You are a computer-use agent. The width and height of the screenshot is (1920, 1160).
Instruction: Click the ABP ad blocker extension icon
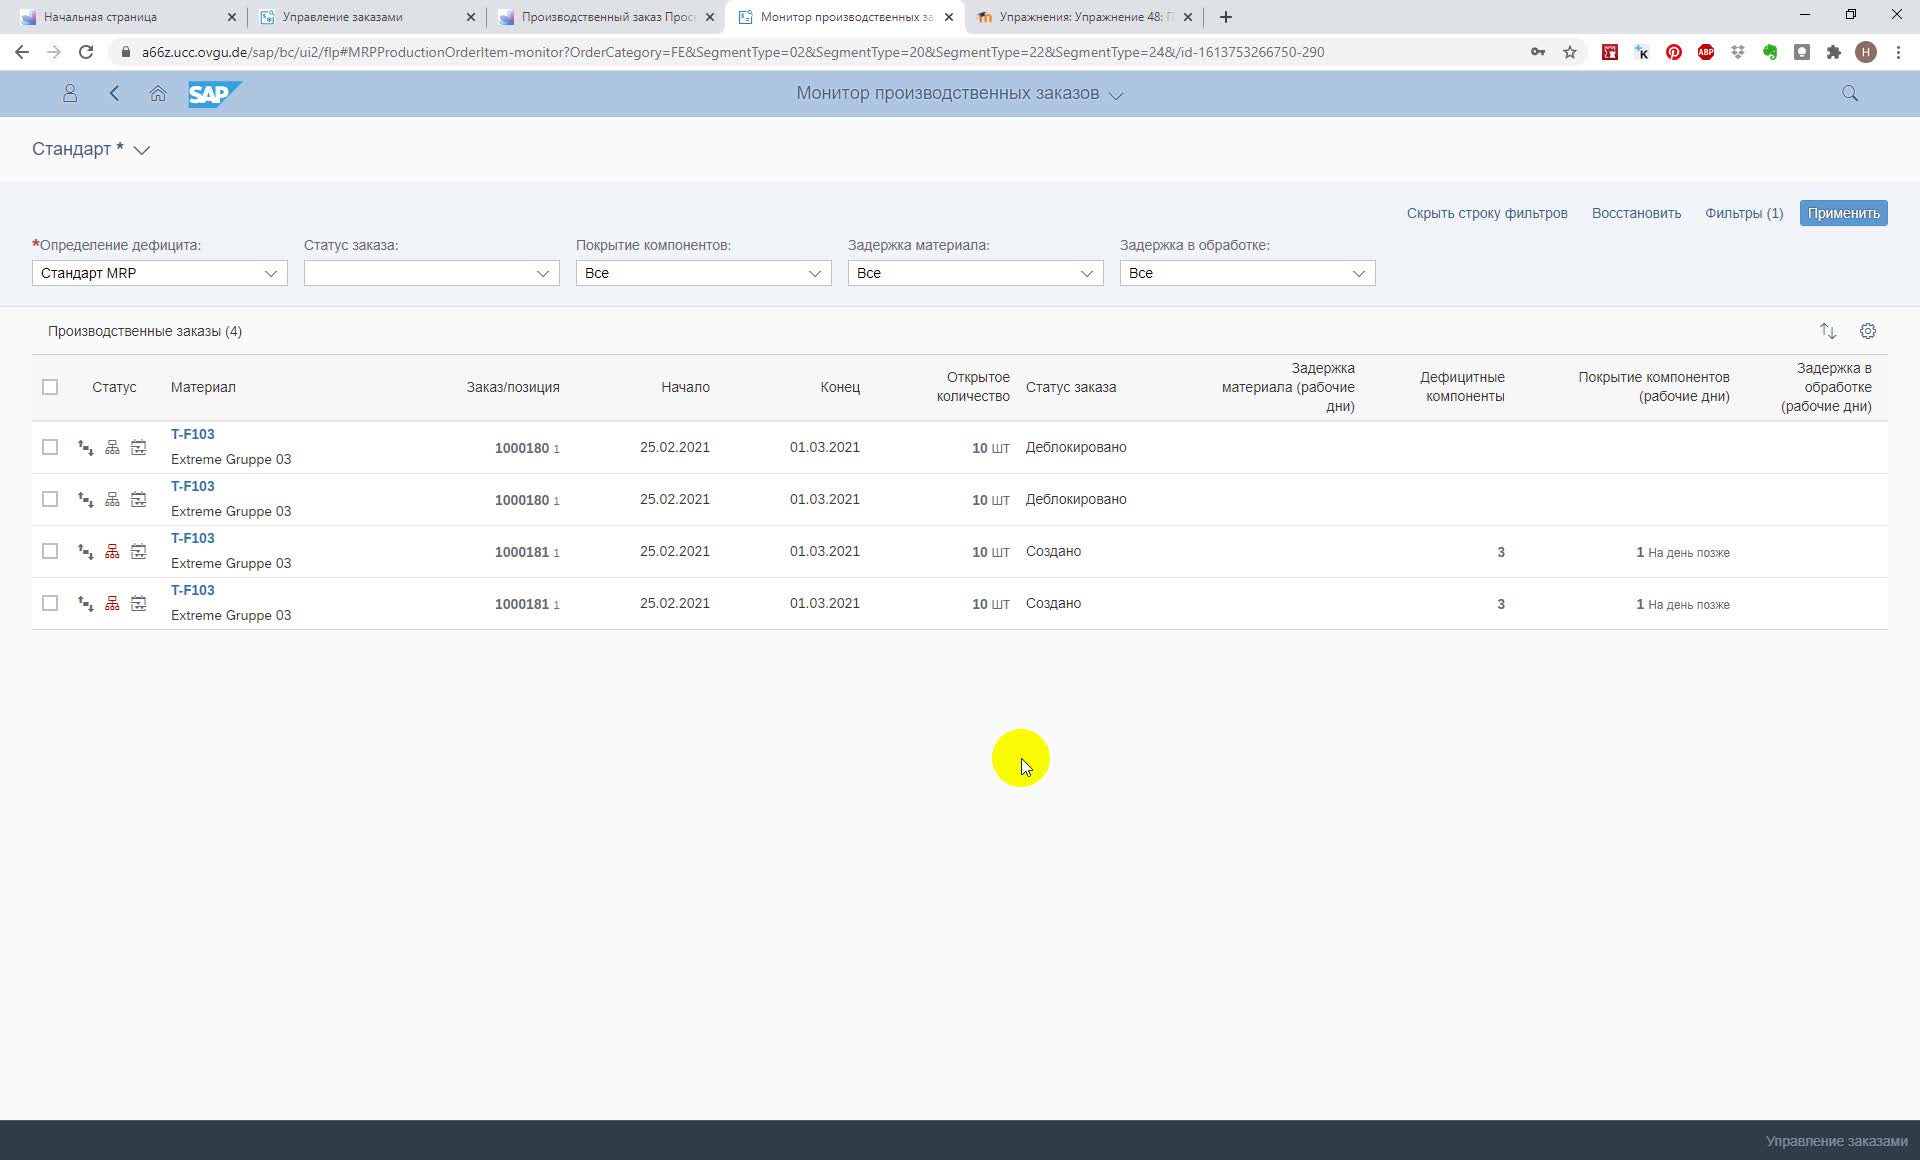pyautogui.click(x=1706, y=52)
